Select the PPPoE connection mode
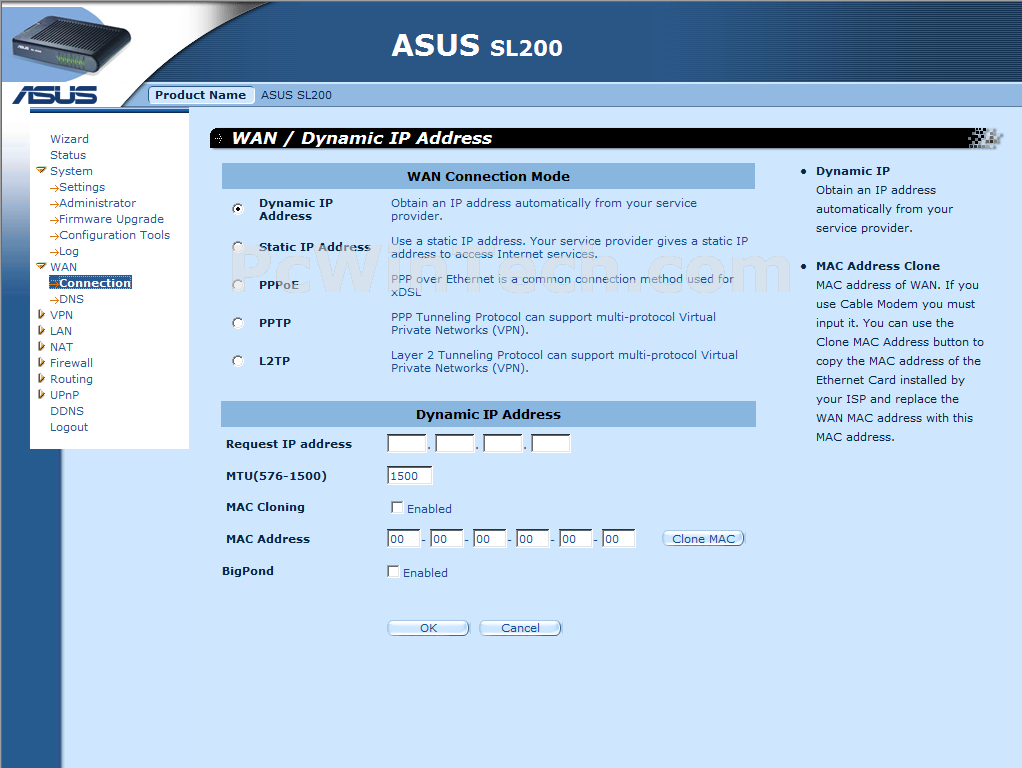 (x=238, y=285)
